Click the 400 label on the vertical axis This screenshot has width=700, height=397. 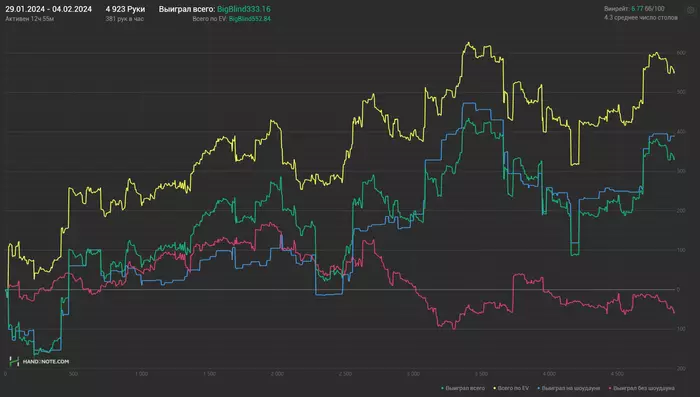click(x=681, y=132)
